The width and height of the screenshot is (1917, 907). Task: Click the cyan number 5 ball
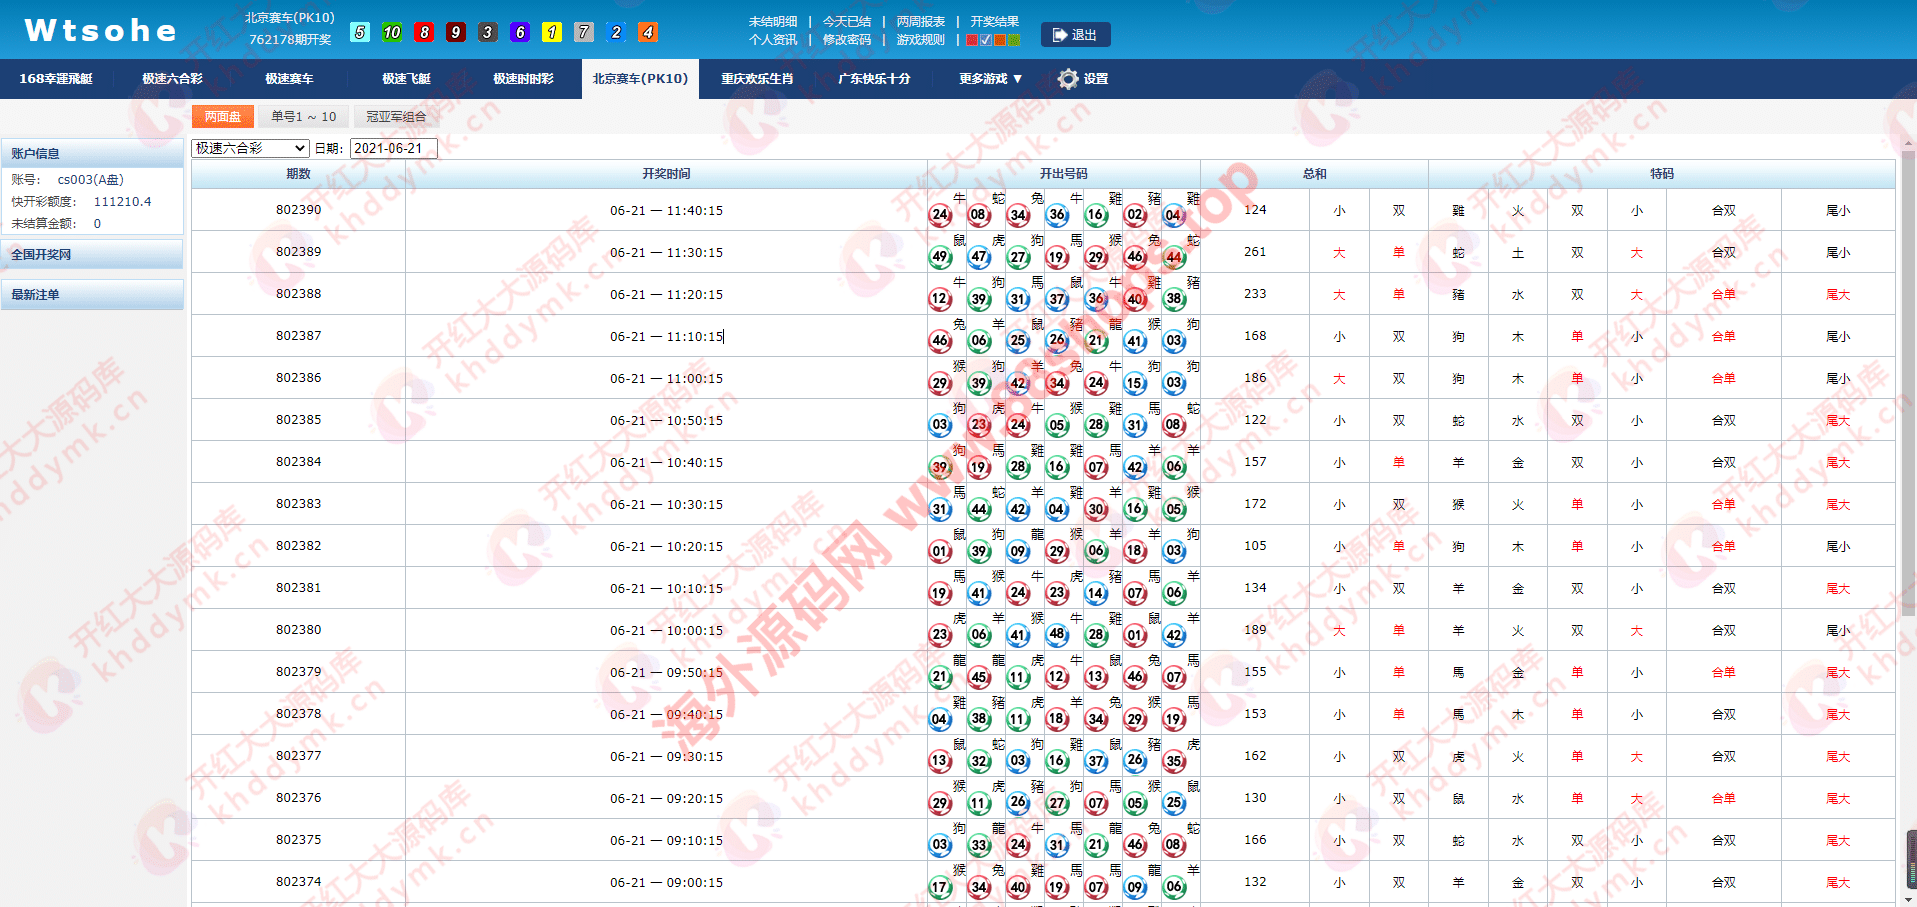coord(360,32)
